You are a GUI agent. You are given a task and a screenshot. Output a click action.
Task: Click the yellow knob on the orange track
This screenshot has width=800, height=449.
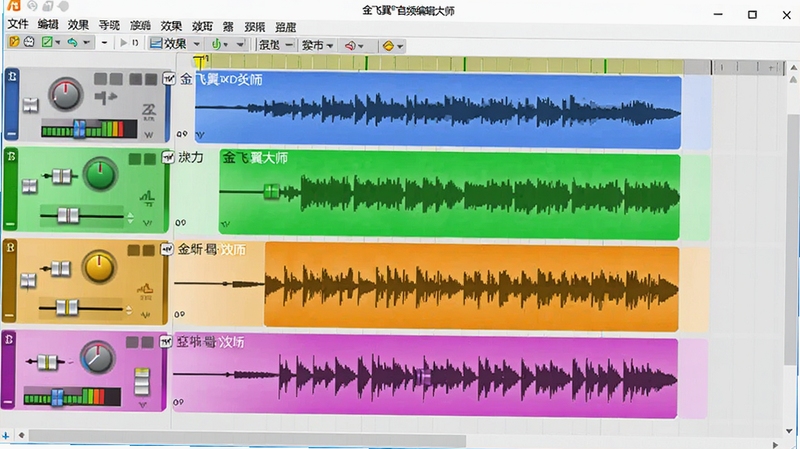tap(99, 267)
